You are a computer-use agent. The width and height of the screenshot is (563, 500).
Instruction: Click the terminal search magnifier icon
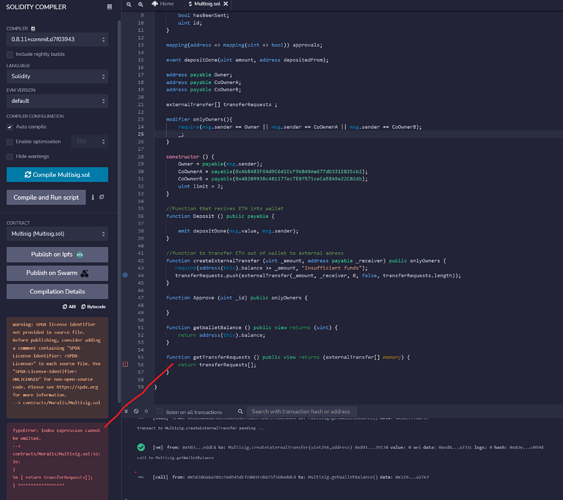click(240, 411)
